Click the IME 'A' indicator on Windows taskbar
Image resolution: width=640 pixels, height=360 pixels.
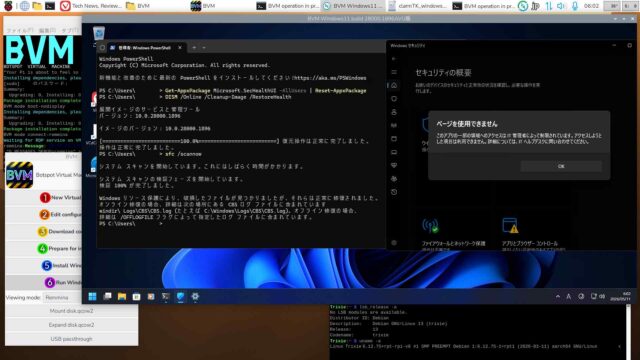(568, 297)
